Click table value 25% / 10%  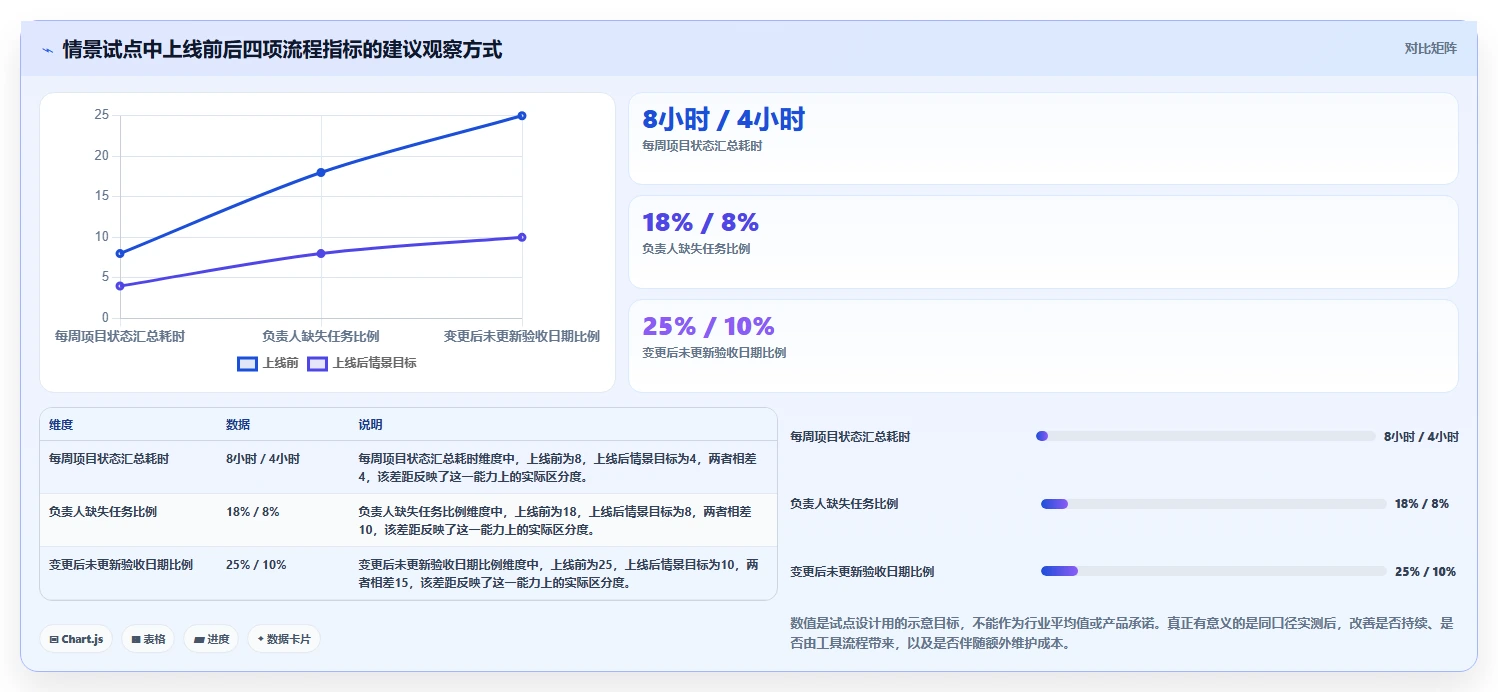(256, 565)
